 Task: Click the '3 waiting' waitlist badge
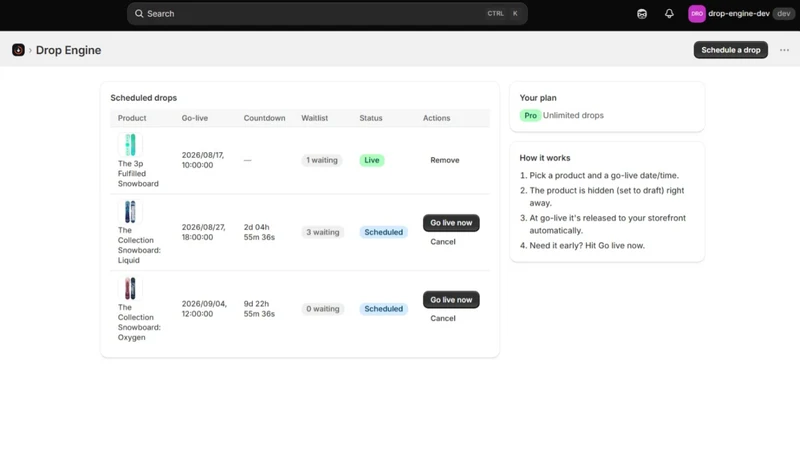322,232
